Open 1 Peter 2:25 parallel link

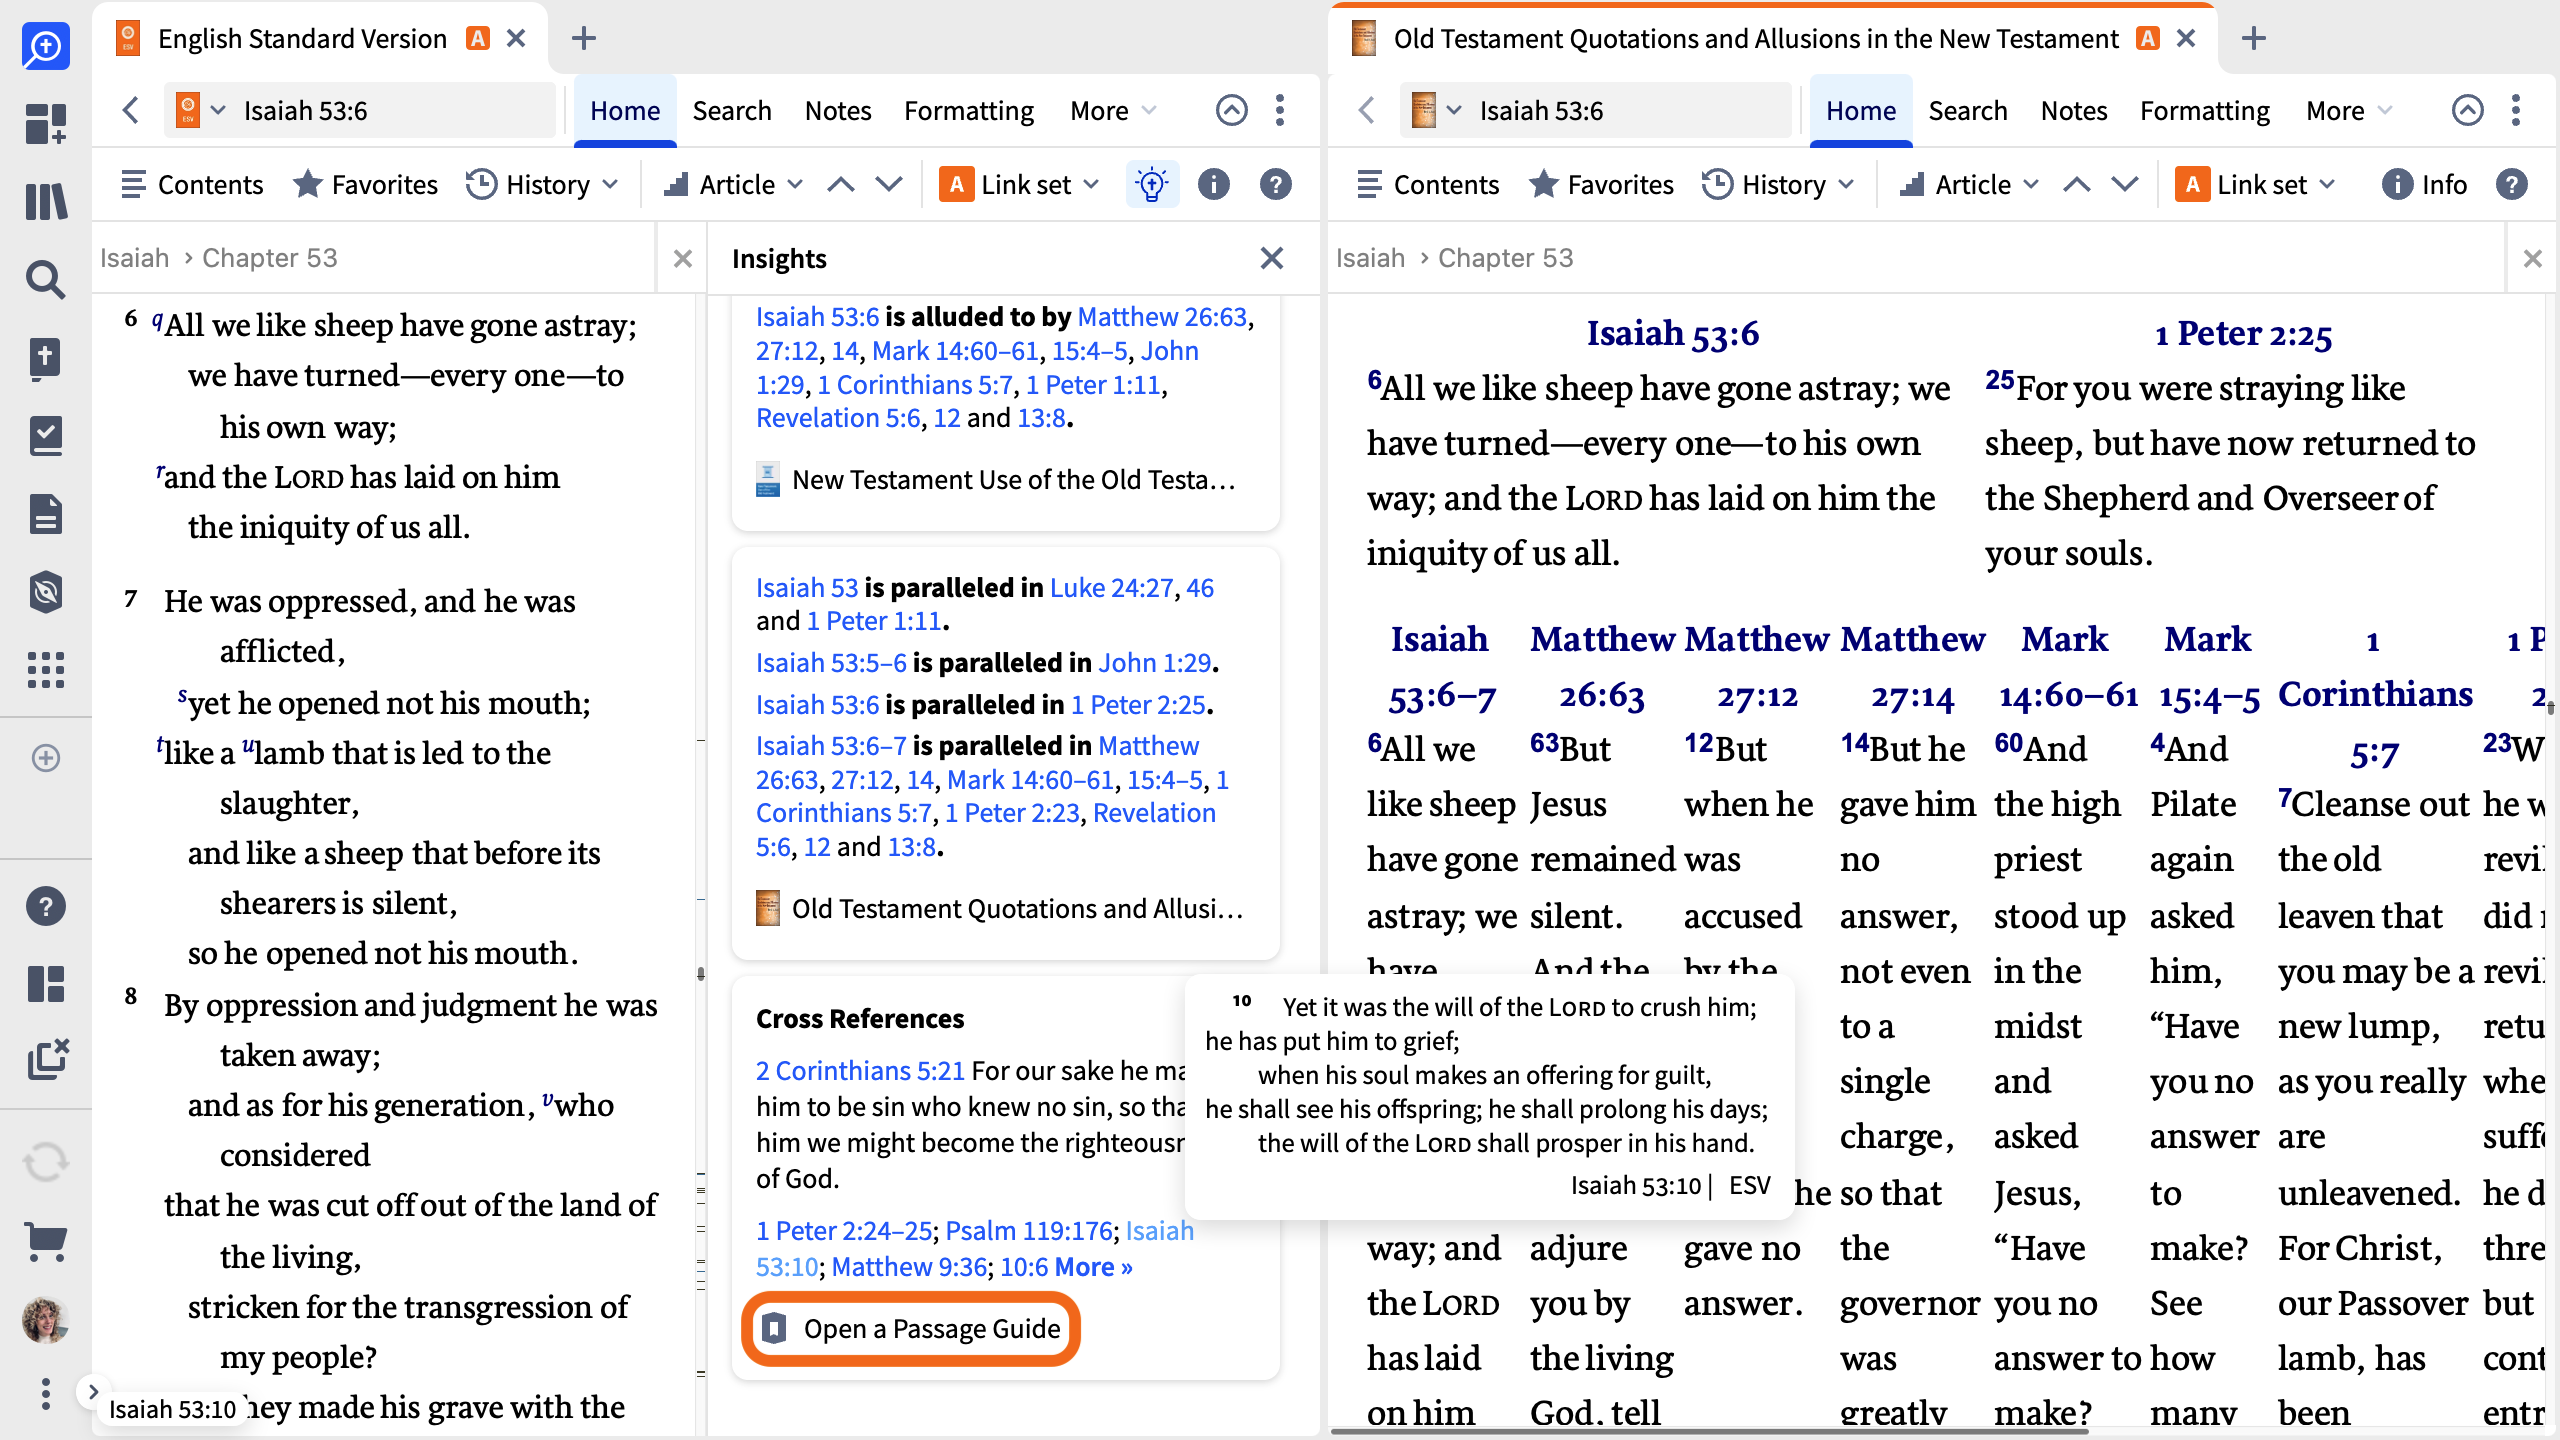click(1138, 705)
